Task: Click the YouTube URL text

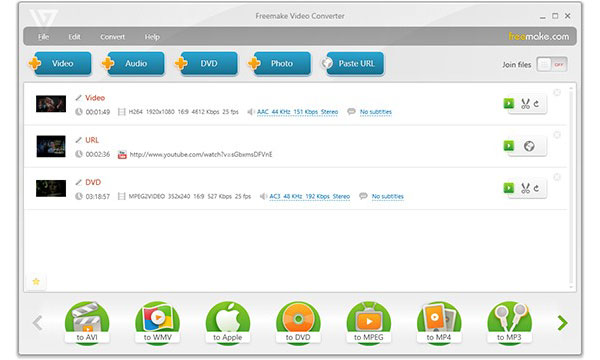Action: [x=201, y=155]
